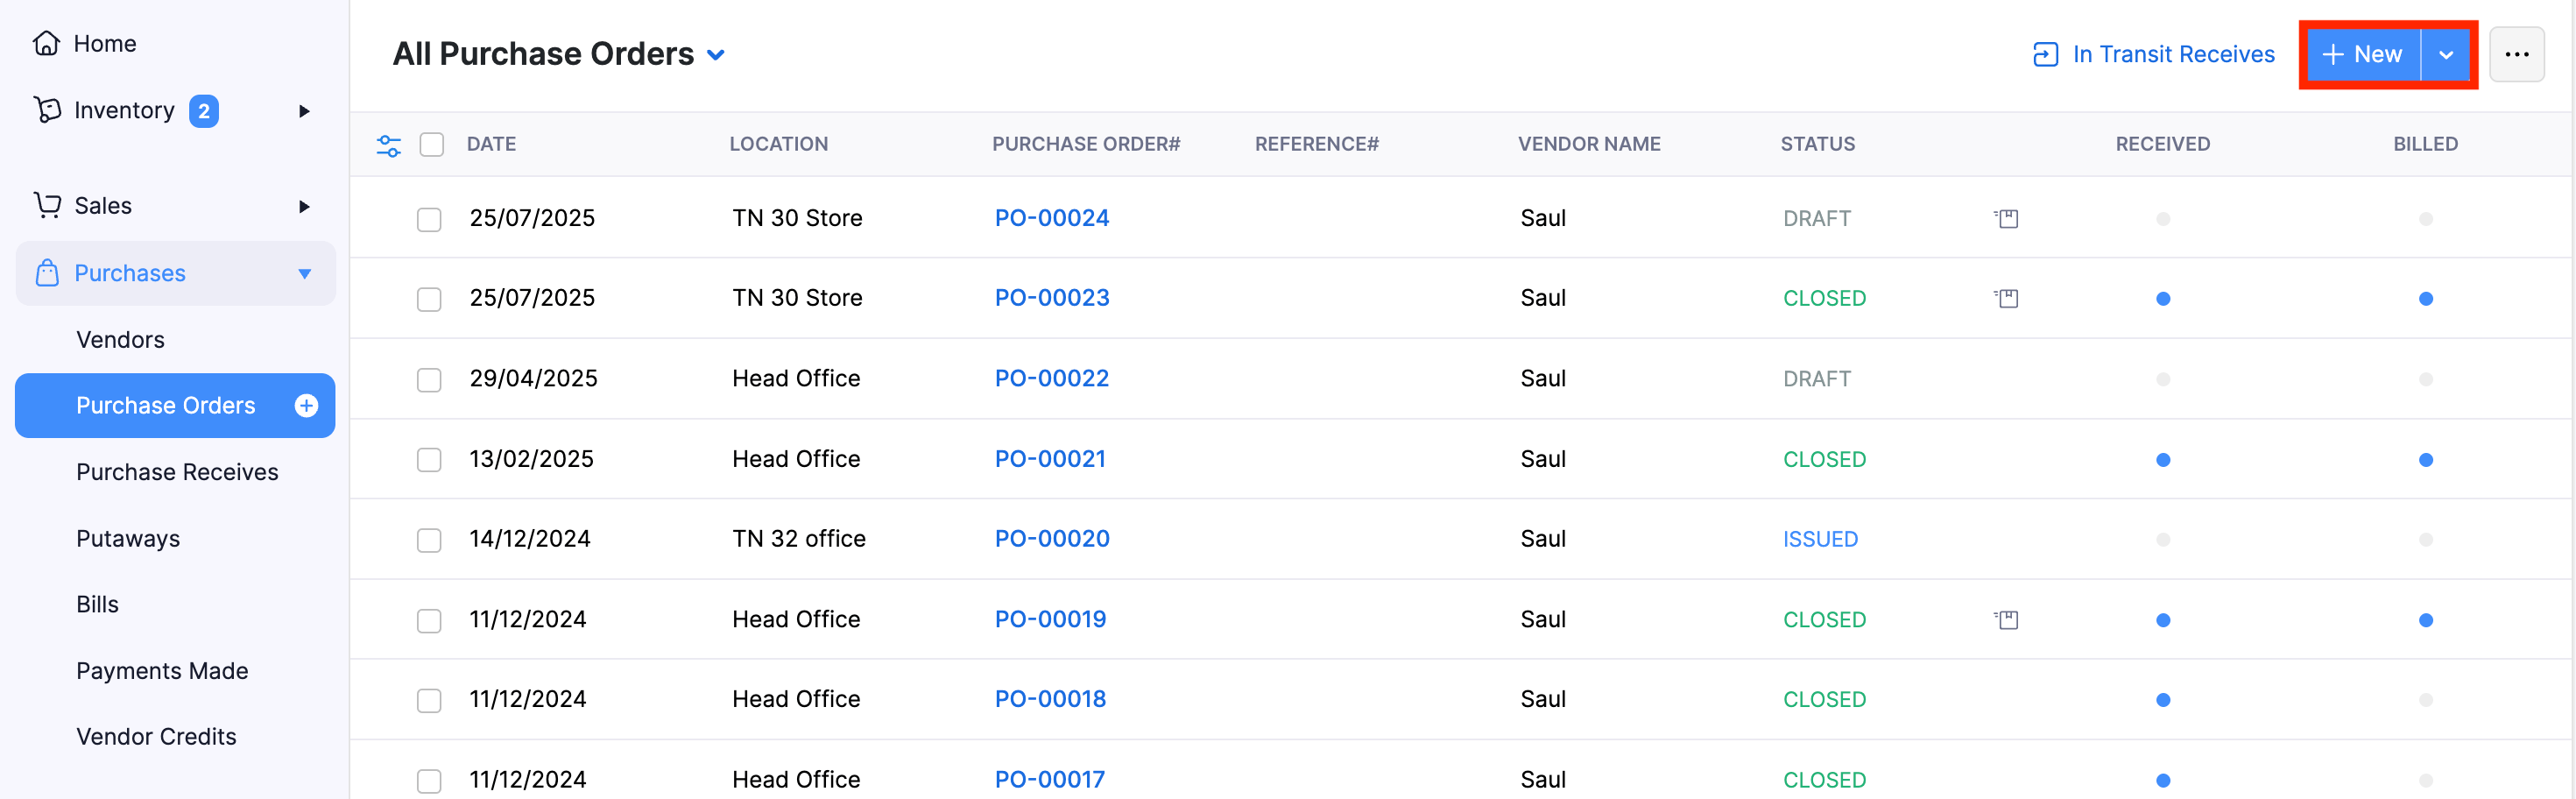This screenshot has height=799, width=2576.
Task: Sort by the DATE column header
Action: [491, 144]
